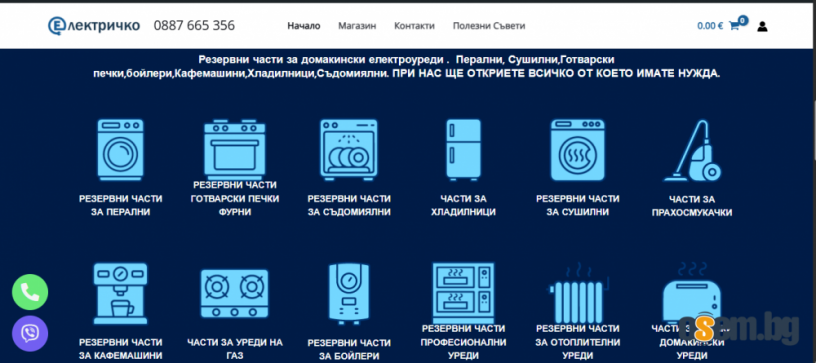Click the washing machine parts icon
This screenshot has width=816, height=363.
coord(120,150)
